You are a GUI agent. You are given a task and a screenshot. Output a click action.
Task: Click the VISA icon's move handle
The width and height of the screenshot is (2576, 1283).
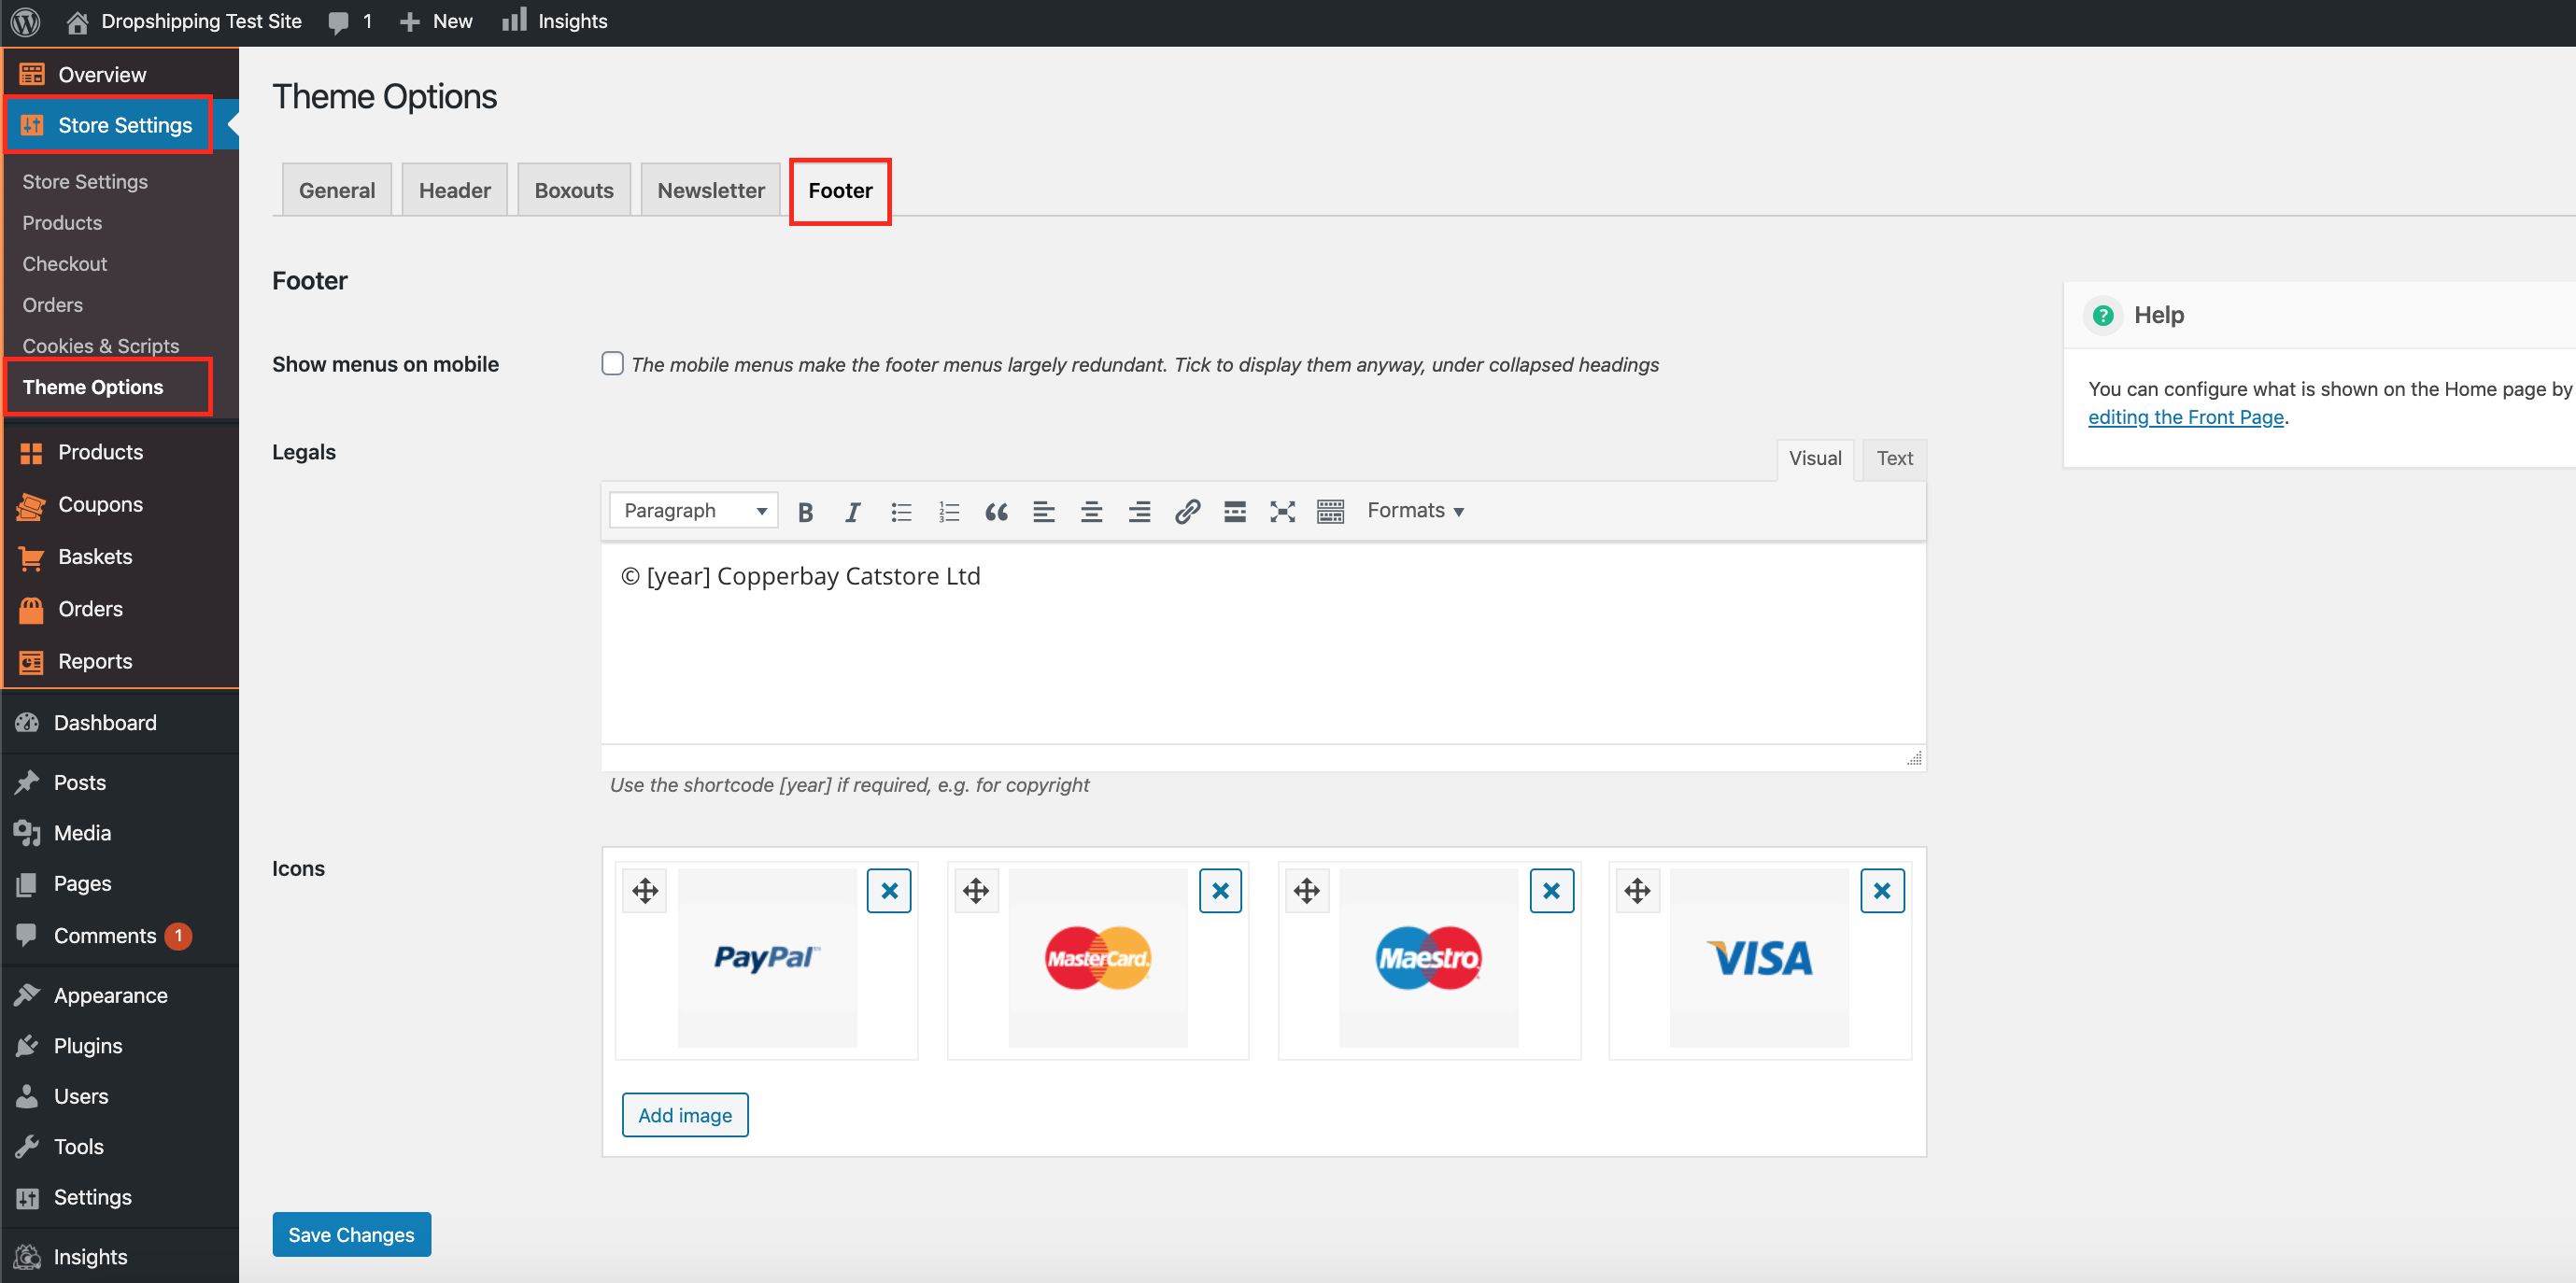(x=1637, y=890)
